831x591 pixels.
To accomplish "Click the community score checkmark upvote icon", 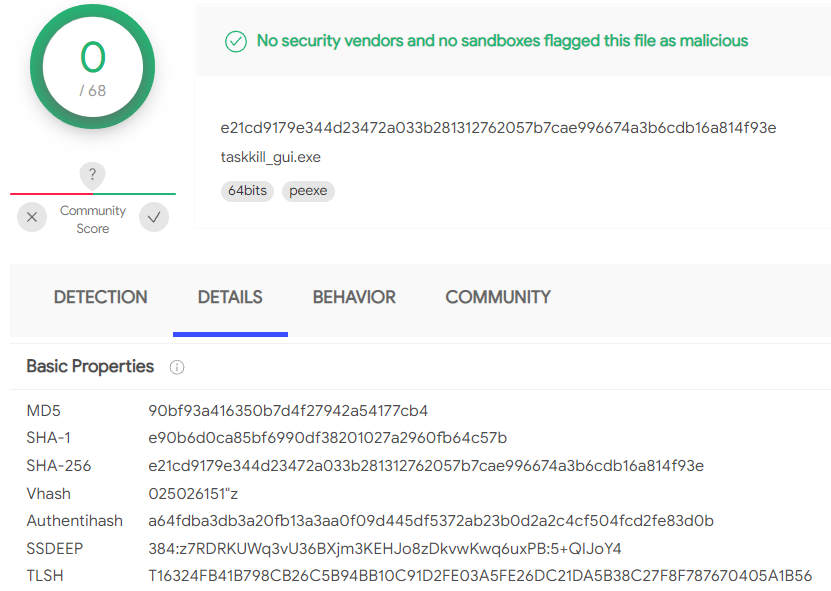I will tap(154, 217).
